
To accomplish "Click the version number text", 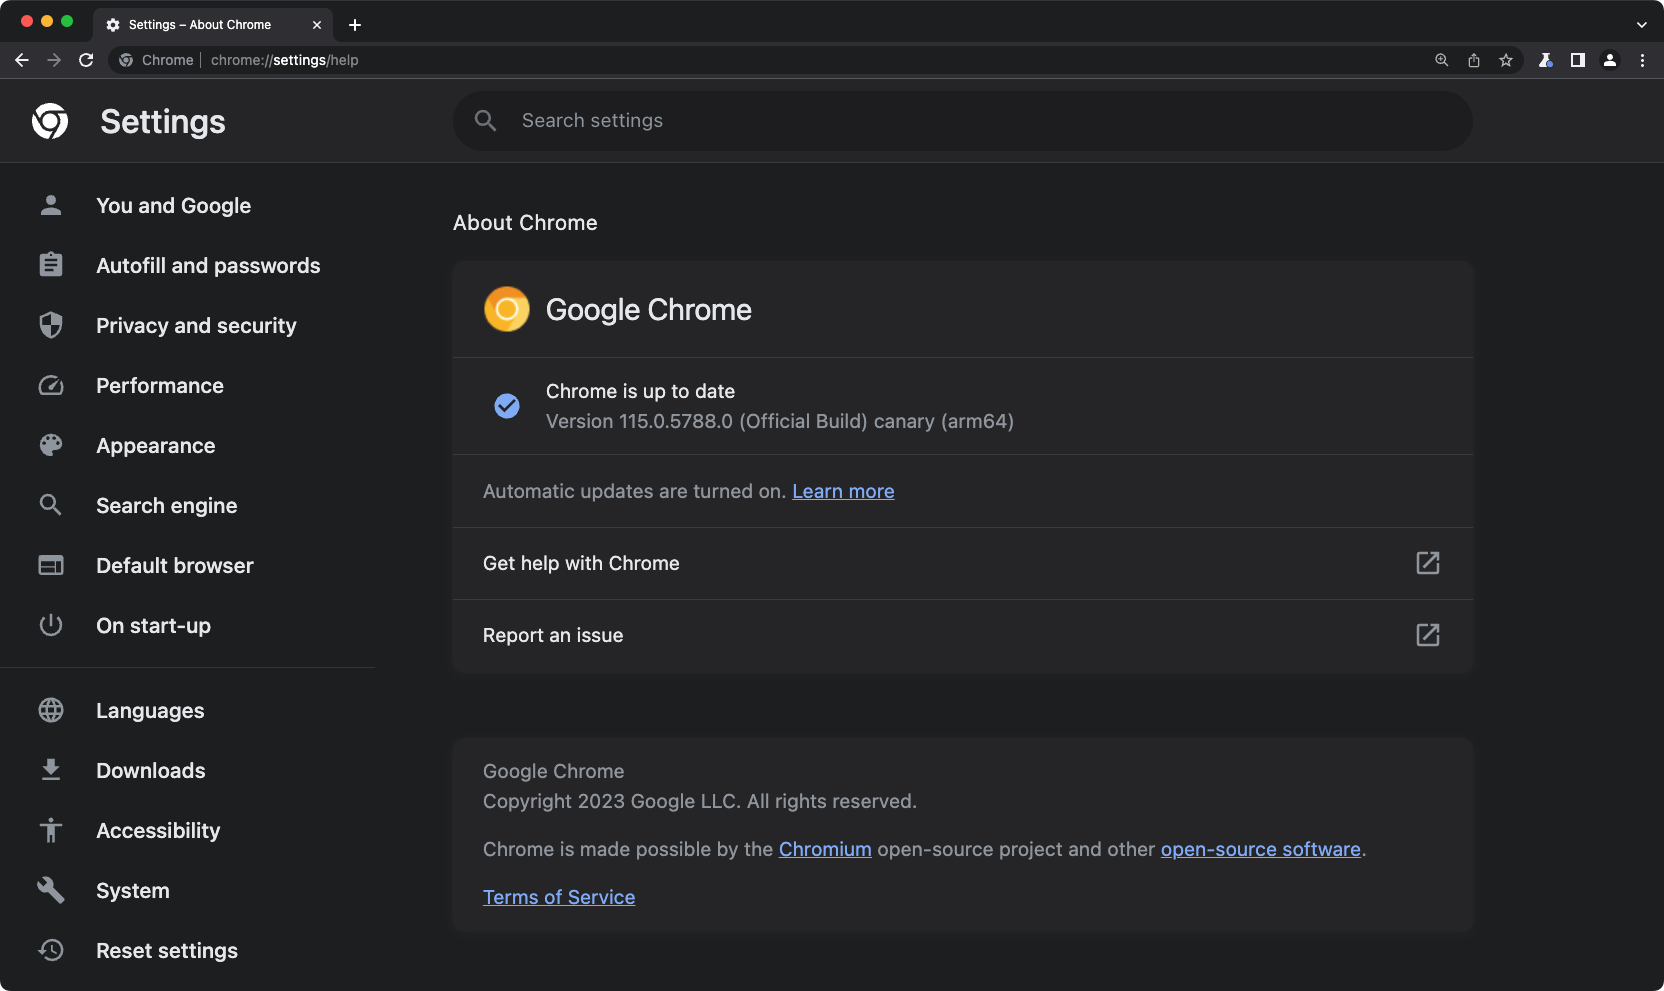I will (780, 421).
